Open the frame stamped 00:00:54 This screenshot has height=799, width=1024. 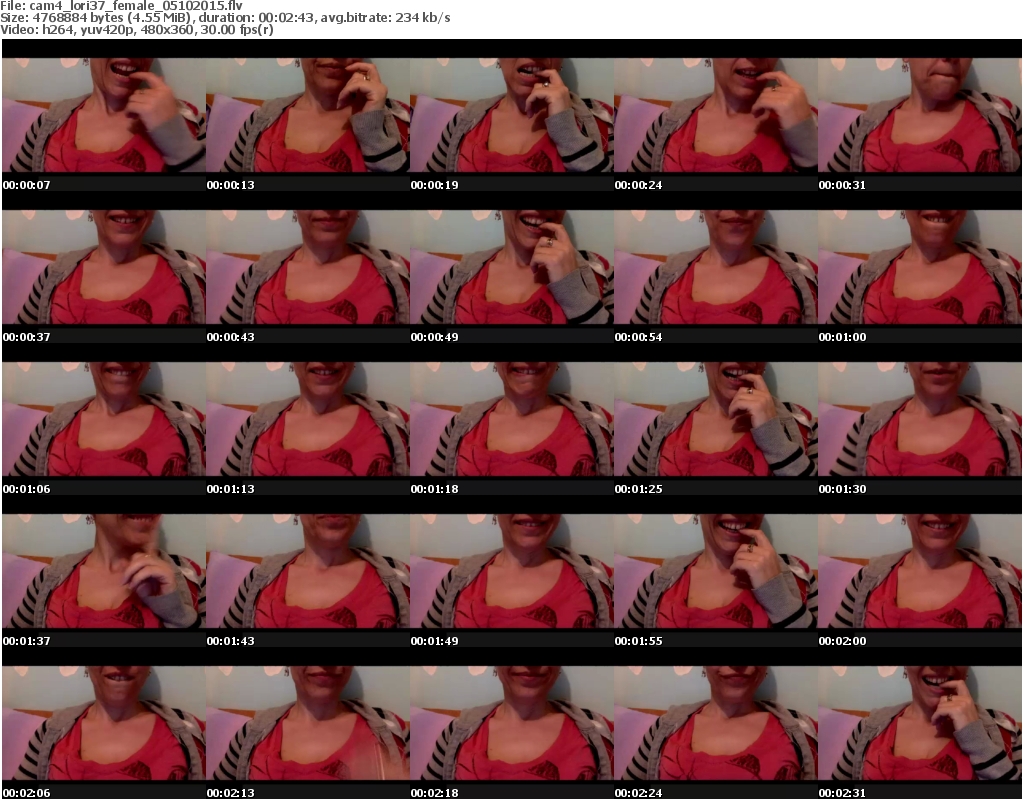pyautogui.click(x=716, y=267)
